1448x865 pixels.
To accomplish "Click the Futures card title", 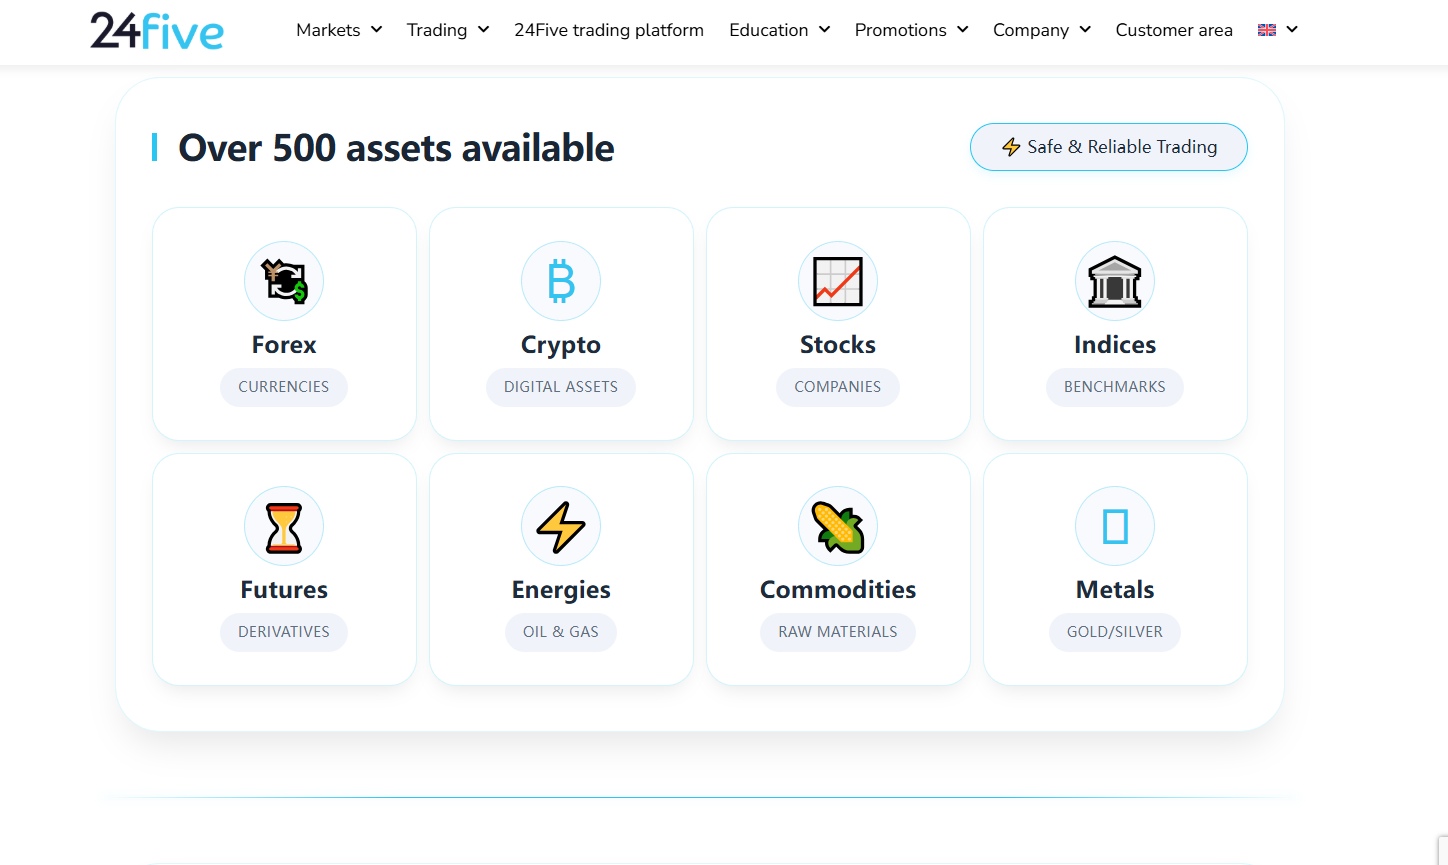I will click(284, 590).
